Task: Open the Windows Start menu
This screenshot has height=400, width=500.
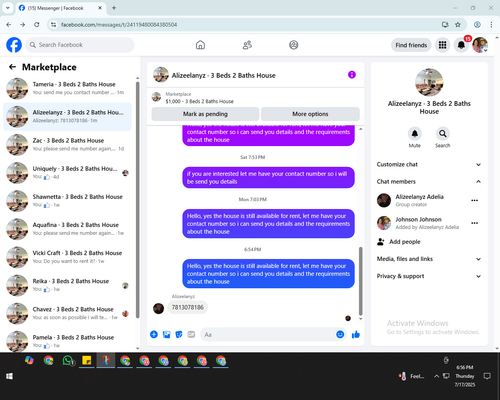Action: point(9,376)
